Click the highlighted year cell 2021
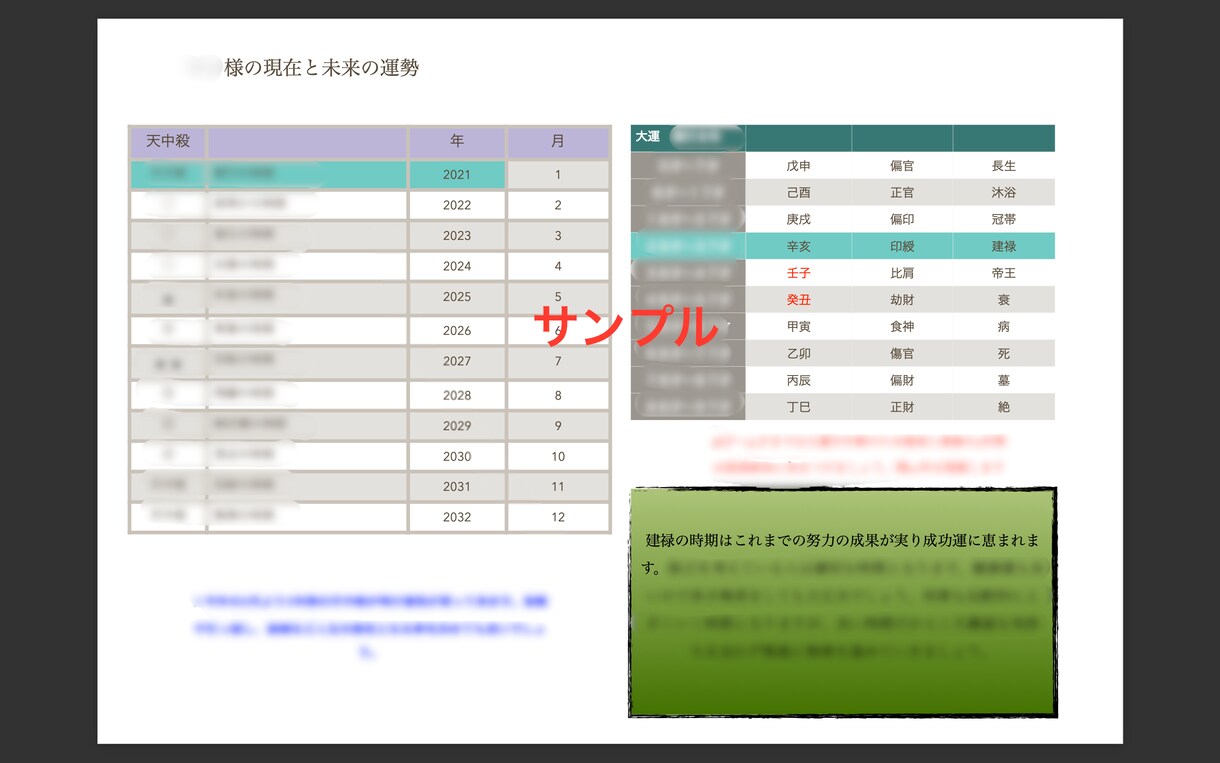 tap(457, 174)
